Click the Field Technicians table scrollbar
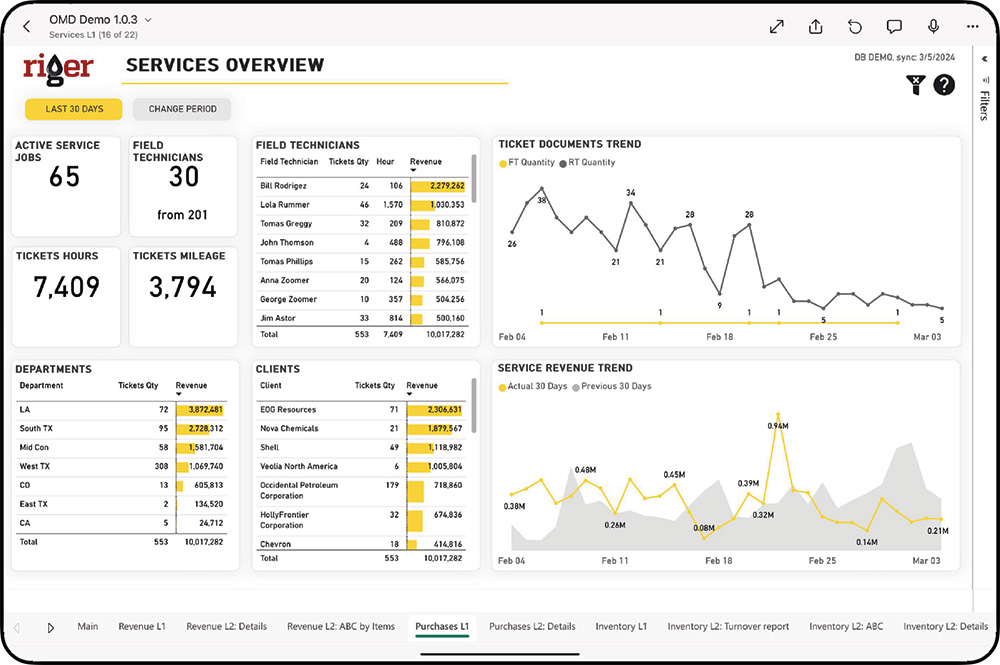Image resolution: width=1000 pixels, height=665 pixels. (474, 180)
